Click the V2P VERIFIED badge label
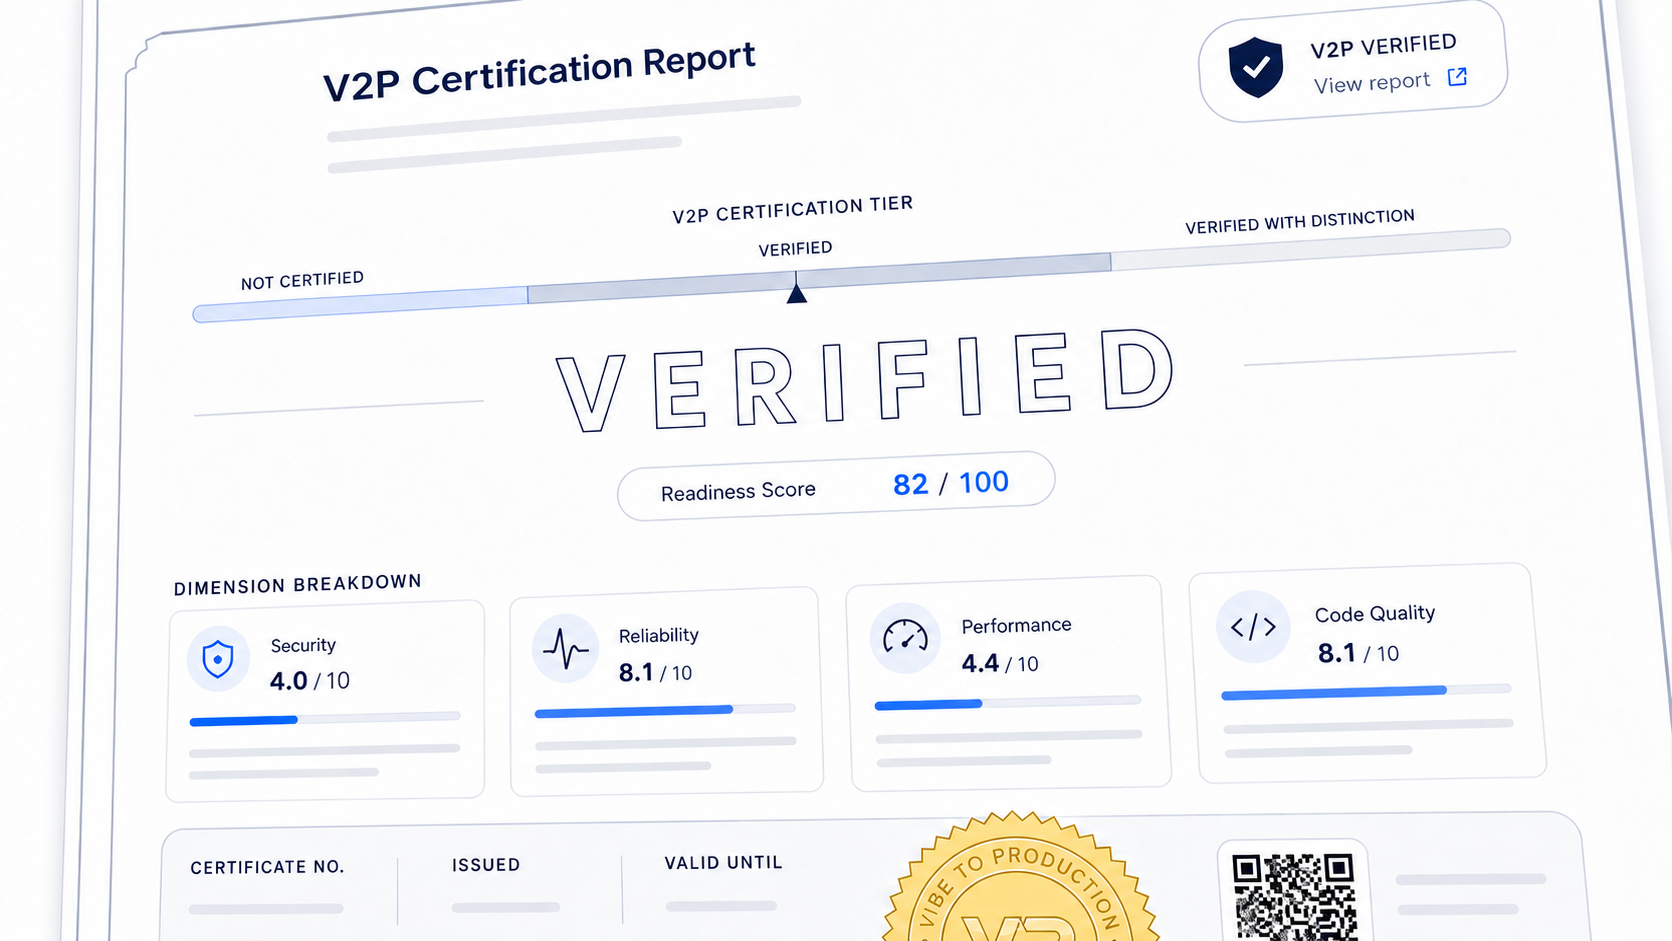The width and height of the screenshot is (1672, 941). click(x=1383, y=47)
